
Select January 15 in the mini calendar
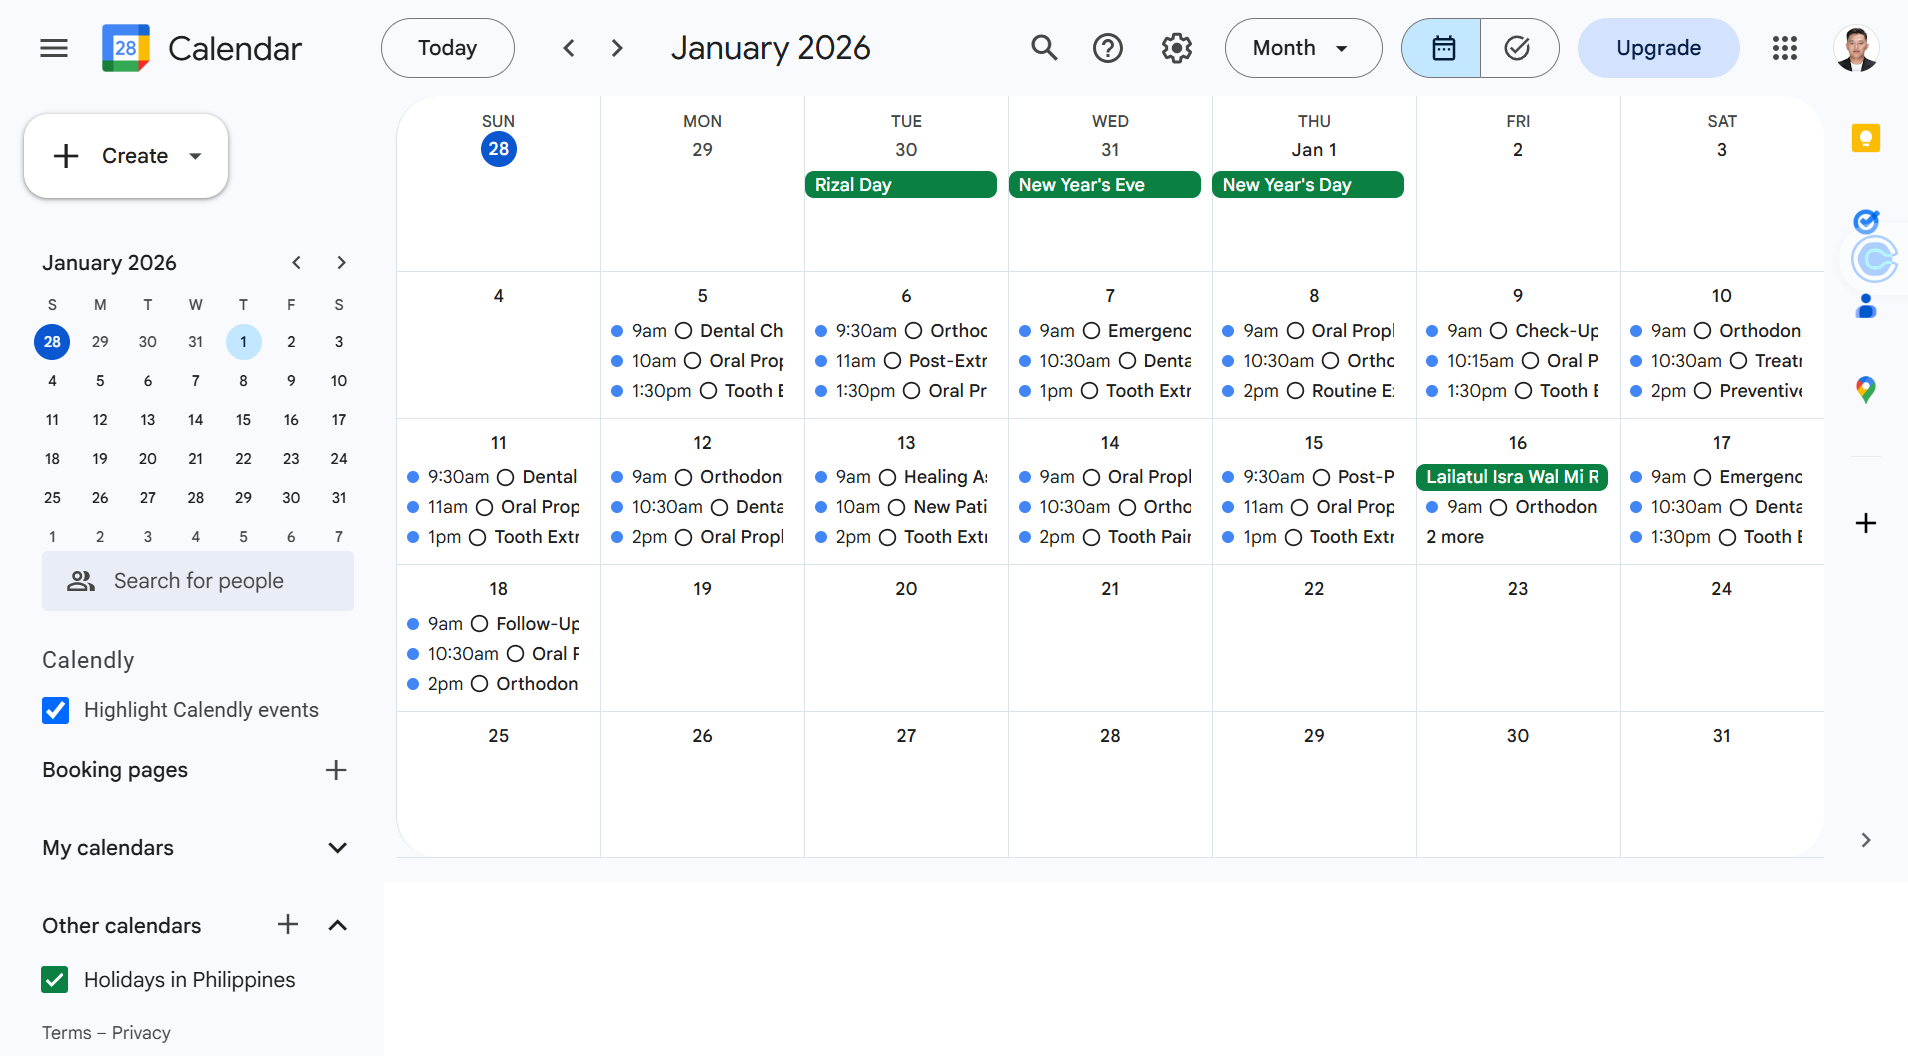[x=243, y=420]
